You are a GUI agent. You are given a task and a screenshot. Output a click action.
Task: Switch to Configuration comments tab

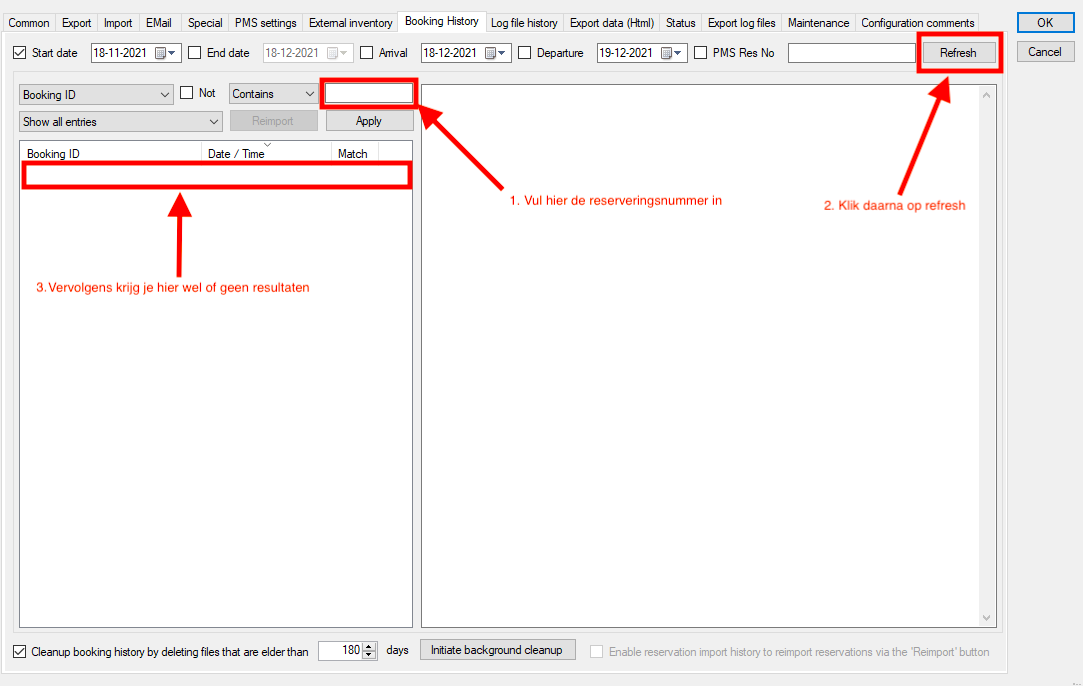point(918,23)
